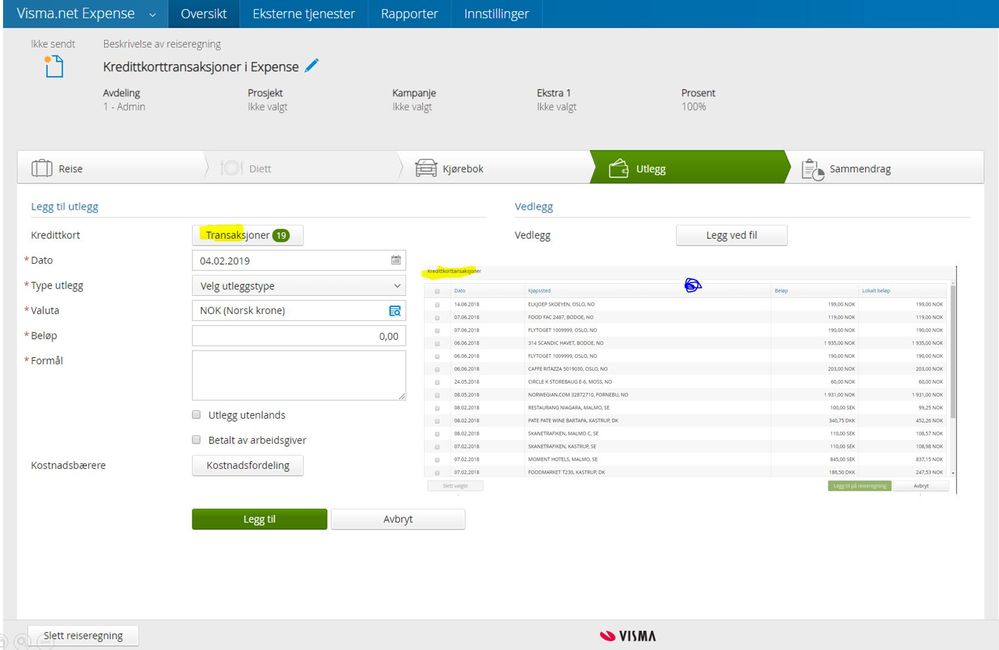Open the Eksterne tjenester menu
The height and width of the screenshot is (650, 999).
303,13
